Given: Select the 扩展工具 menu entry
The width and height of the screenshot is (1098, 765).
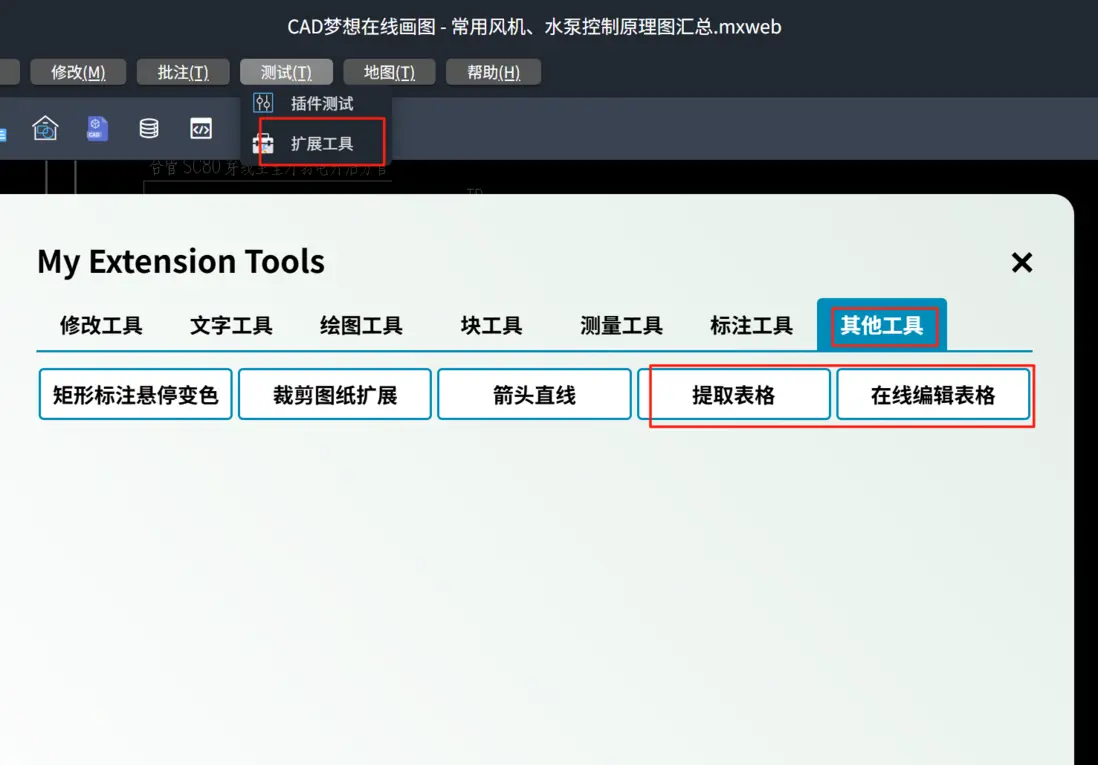Looking at the screenshot, I should pyautogui.click(x=316, y=144).
